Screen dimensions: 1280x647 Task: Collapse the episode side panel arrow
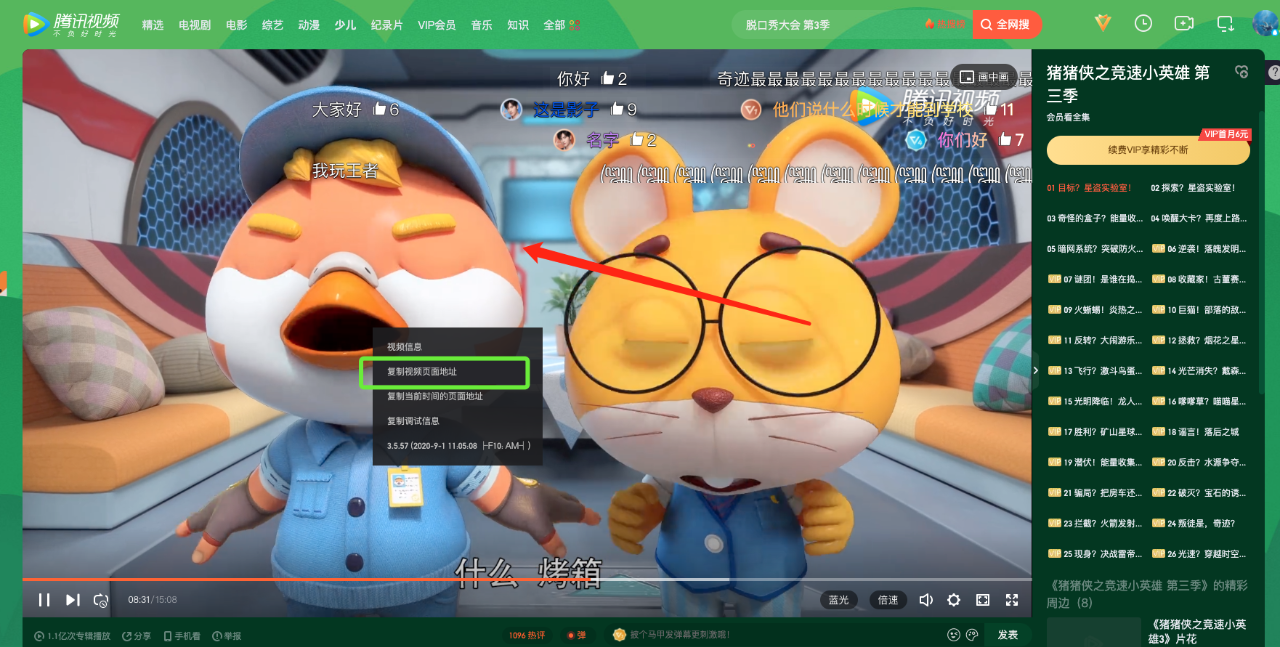pos(1036,370)
